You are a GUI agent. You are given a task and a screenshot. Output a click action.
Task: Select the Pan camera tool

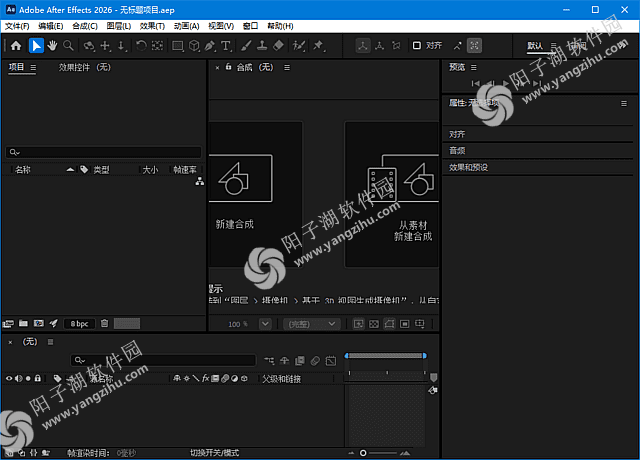pyautogui.click(x=106, y=46)
